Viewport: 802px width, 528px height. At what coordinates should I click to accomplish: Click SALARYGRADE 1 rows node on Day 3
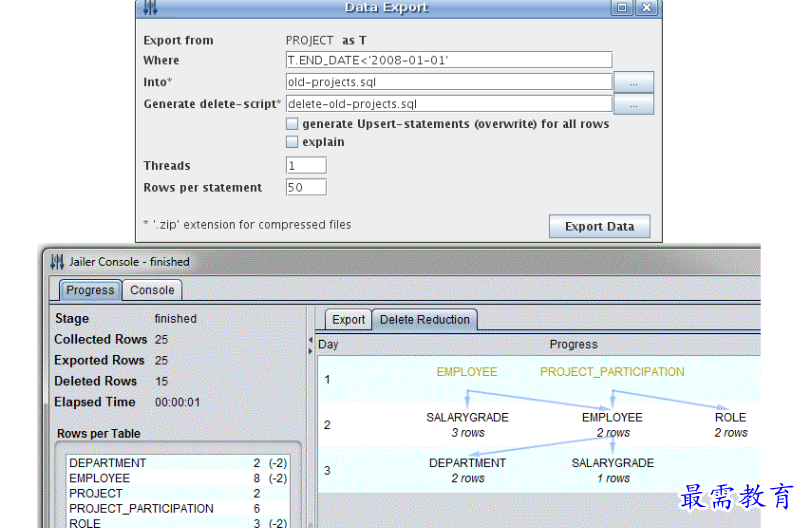point(613,470)
